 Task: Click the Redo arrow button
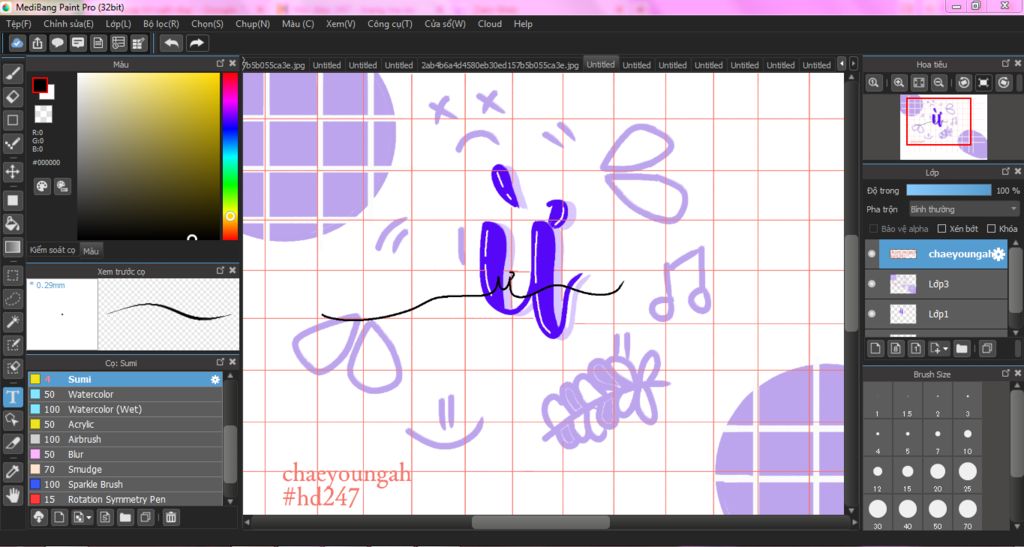(196, 43)
